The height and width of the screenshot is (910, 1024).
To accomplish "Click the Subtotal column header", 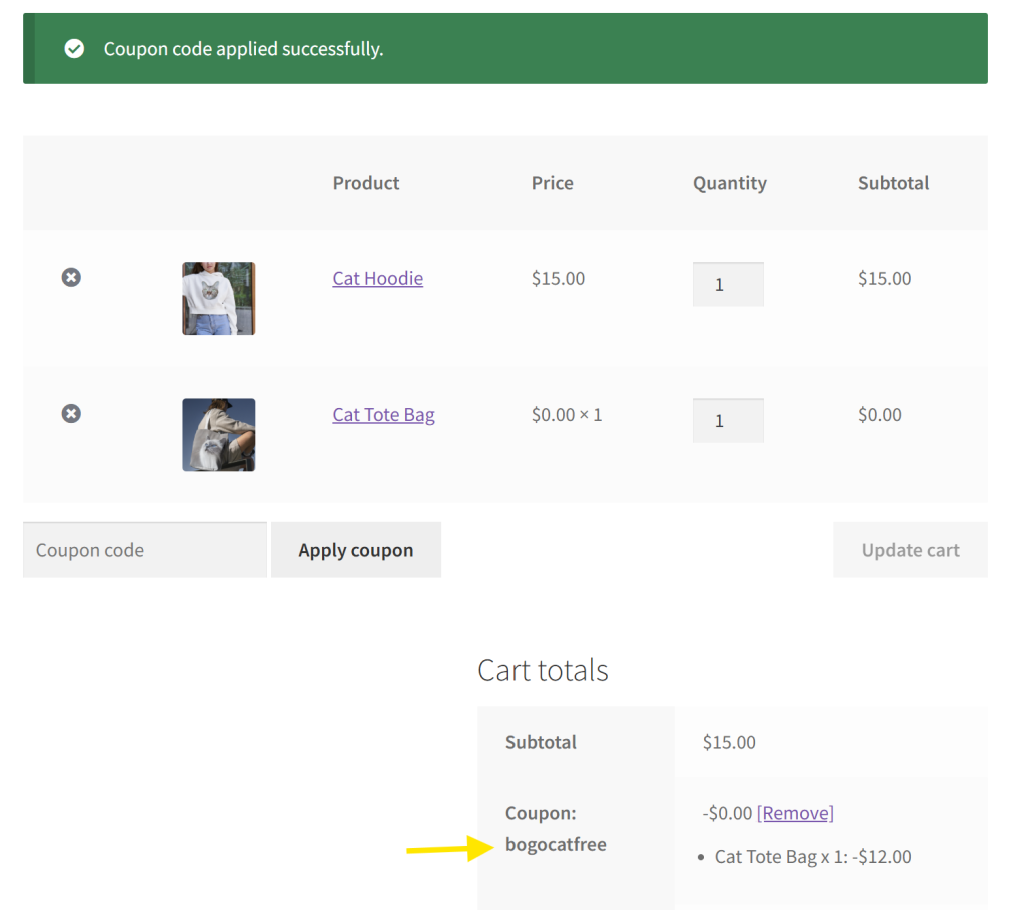I will 893,183.
